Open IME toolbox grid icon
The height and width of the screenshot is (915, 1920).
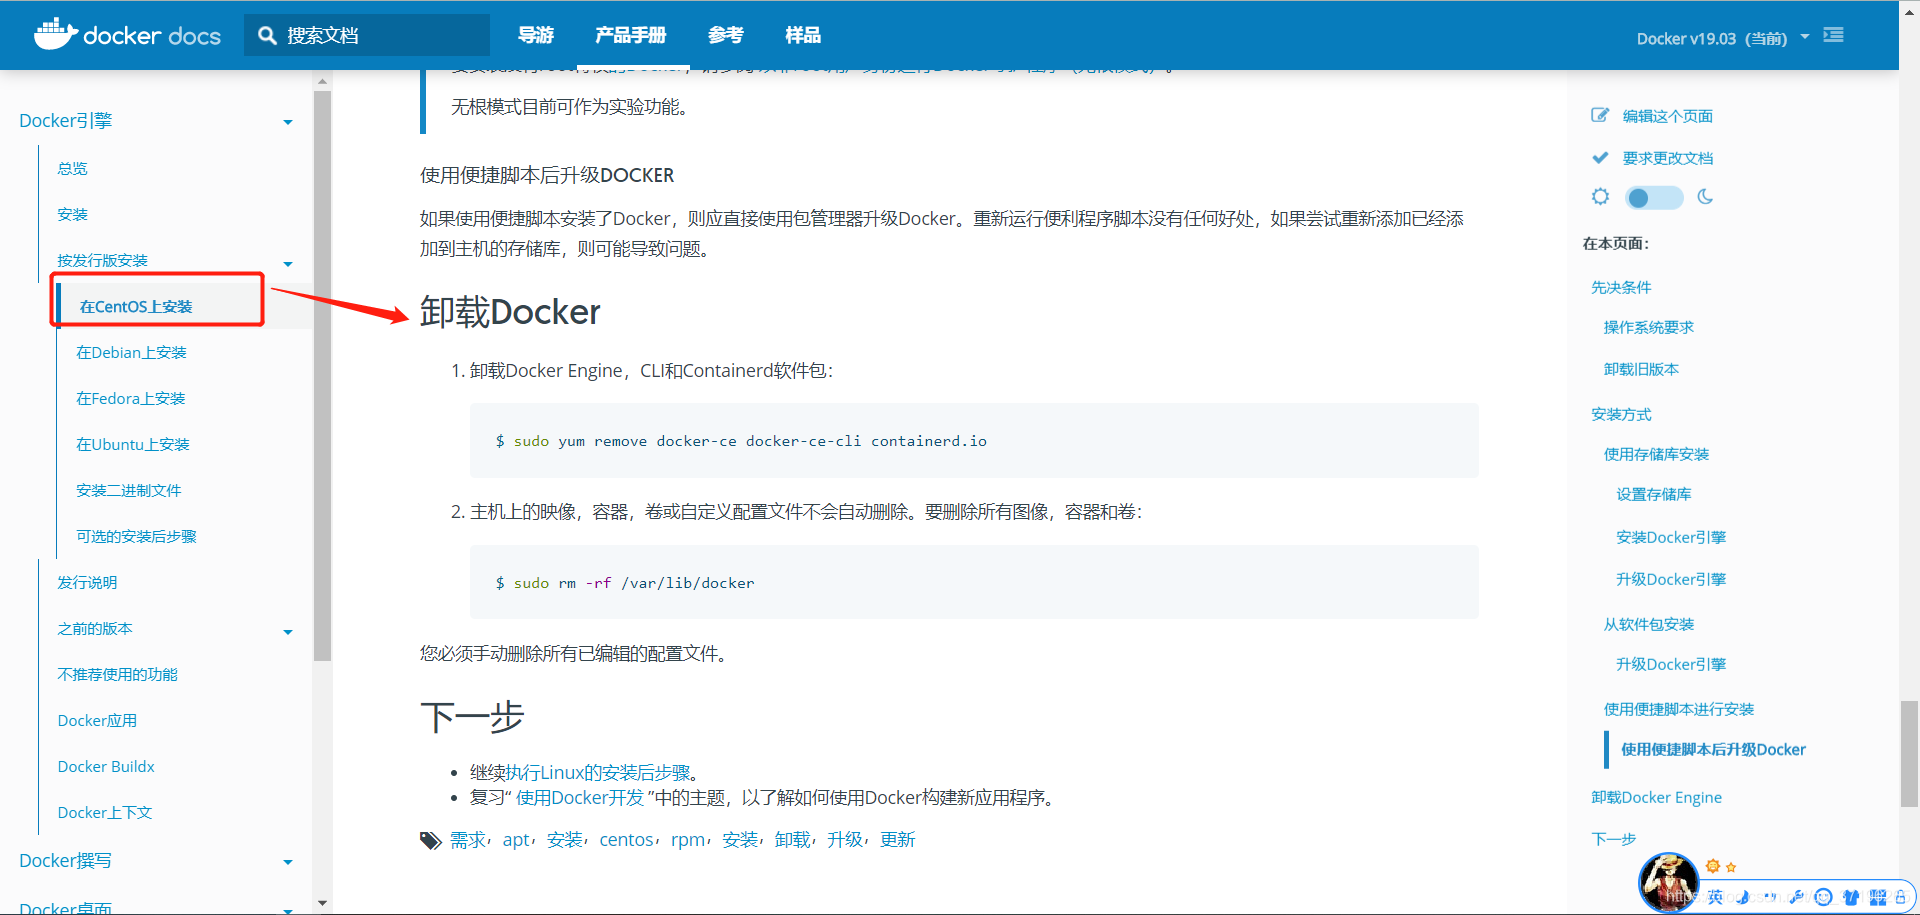click(1877, 897)
